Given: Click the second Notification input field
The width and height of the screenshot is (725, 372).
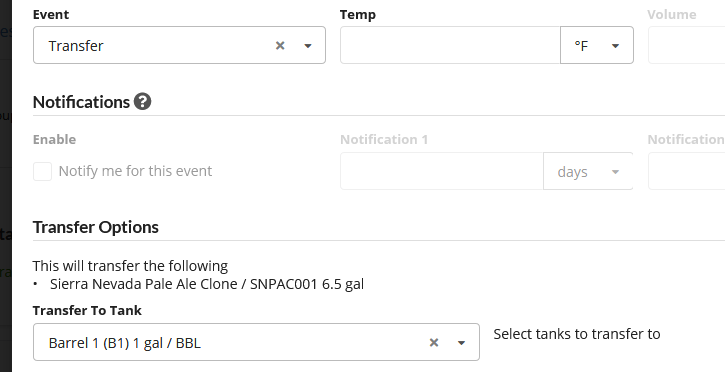Looking at the screenshot, I should click(x=687, y=171).
